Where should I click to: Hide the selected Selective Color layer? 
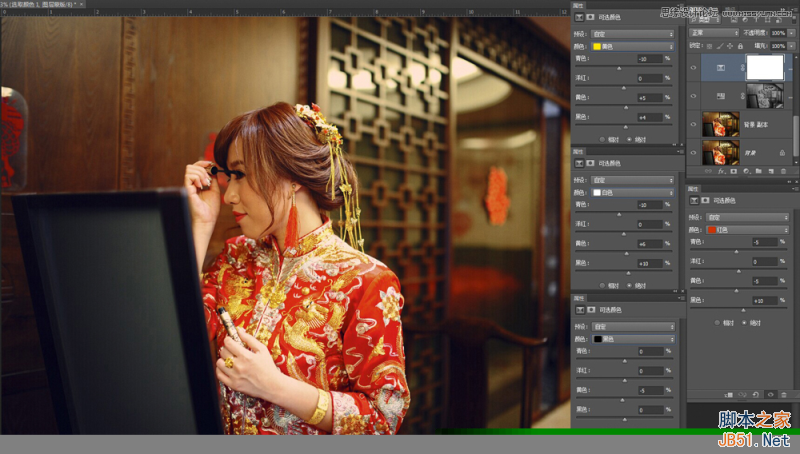(693, 68)
